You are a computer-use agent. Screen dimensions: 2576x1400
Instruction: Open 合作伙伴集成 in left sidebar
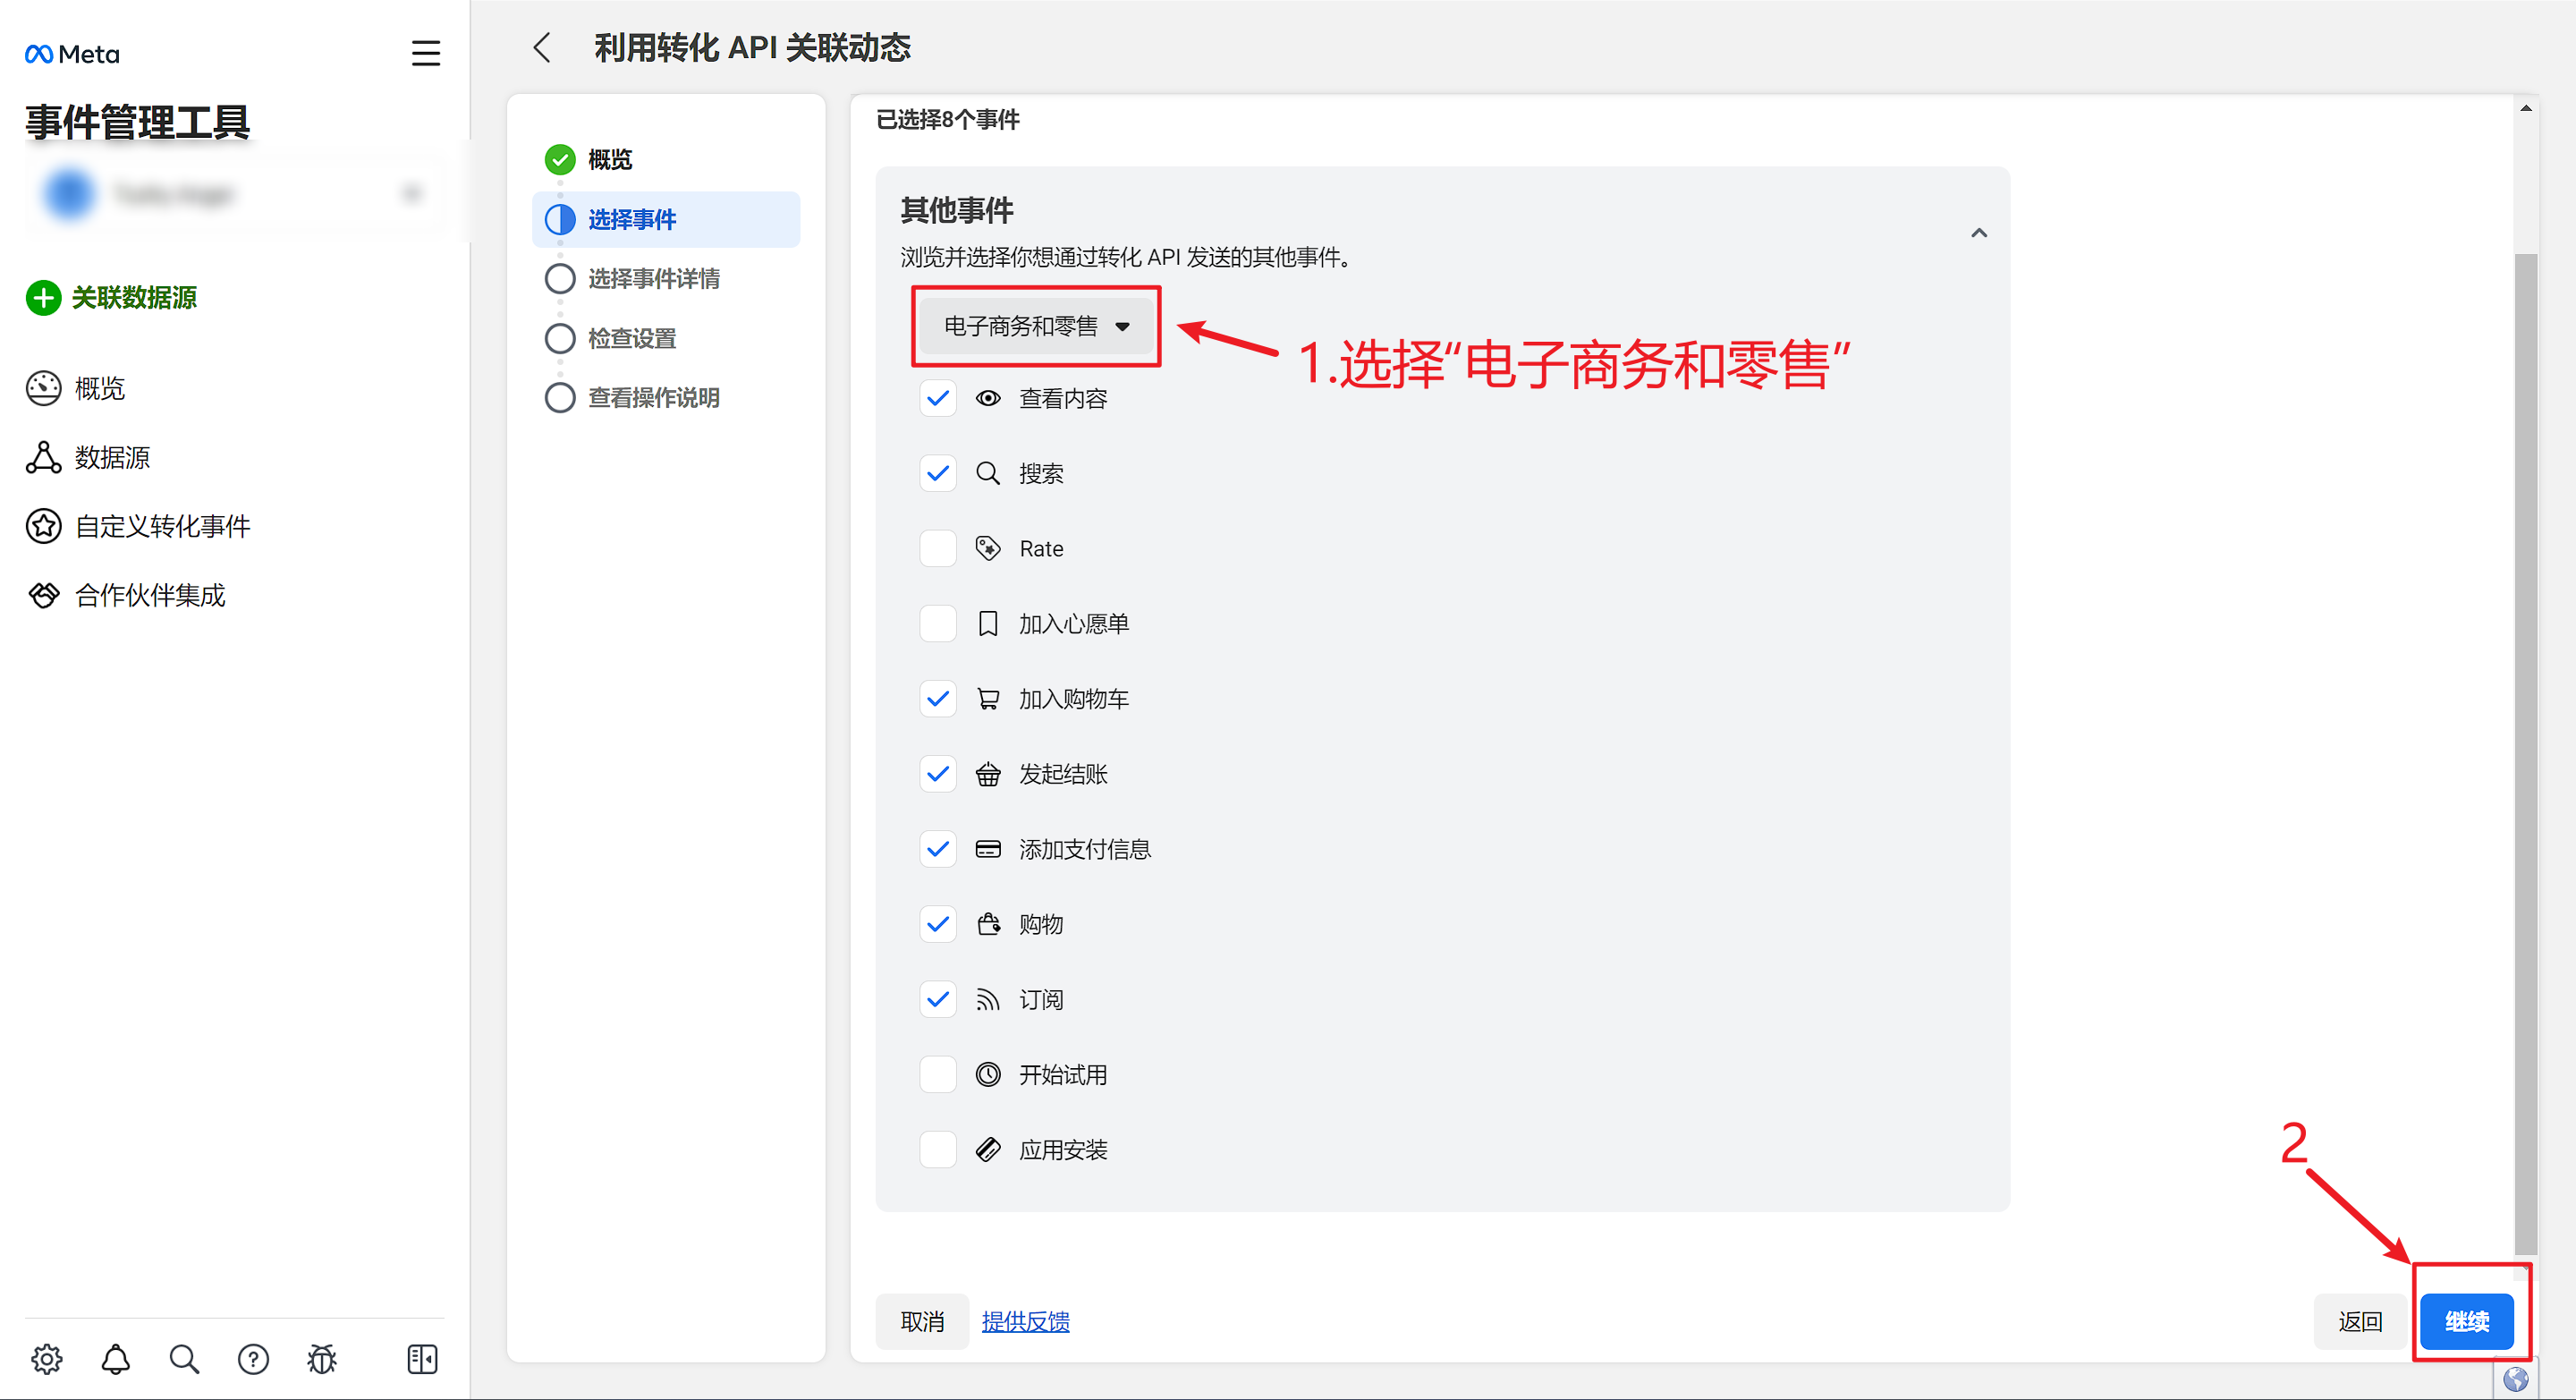pos(126,595)
